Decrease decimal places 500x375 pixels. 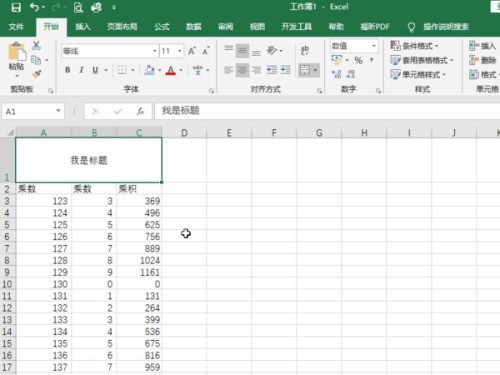tap(350, 74)
